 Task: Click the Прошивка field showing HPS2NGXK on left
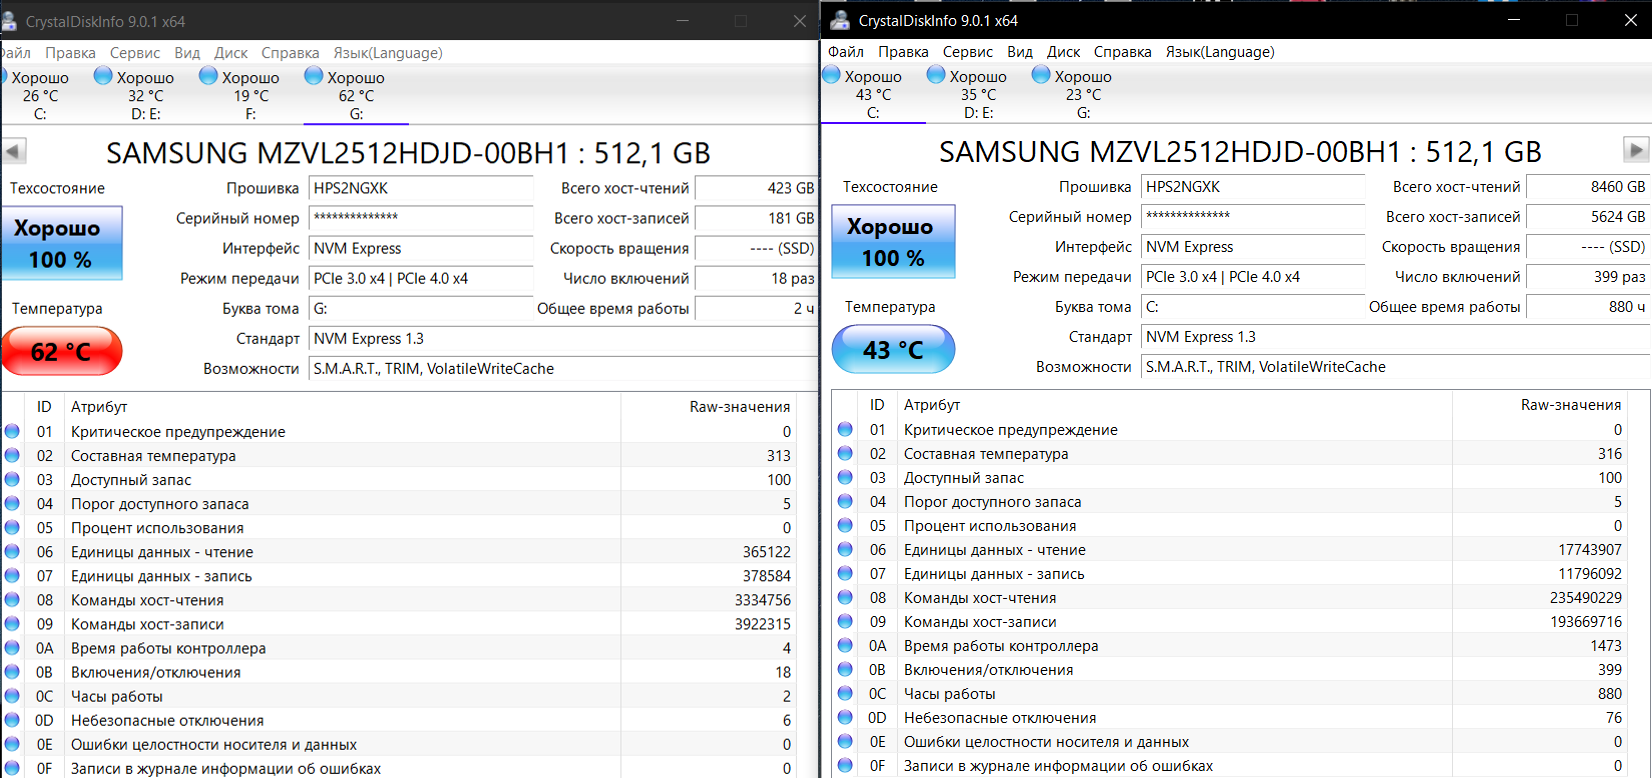[421, 188]
